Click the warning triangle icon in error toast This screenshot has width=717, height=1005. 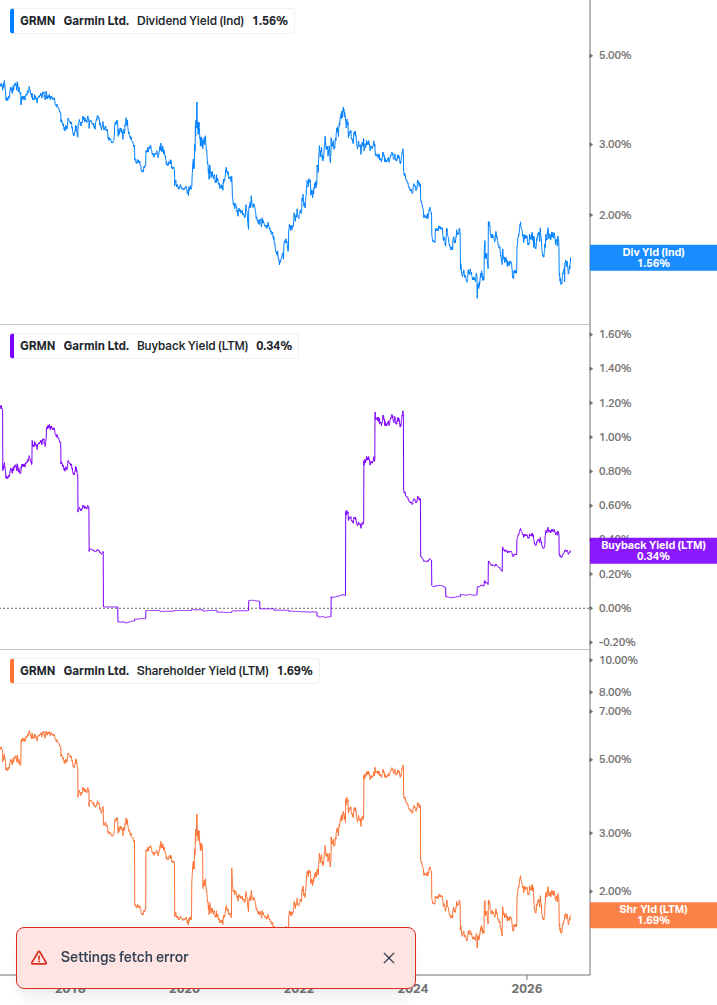pos(39,958)
